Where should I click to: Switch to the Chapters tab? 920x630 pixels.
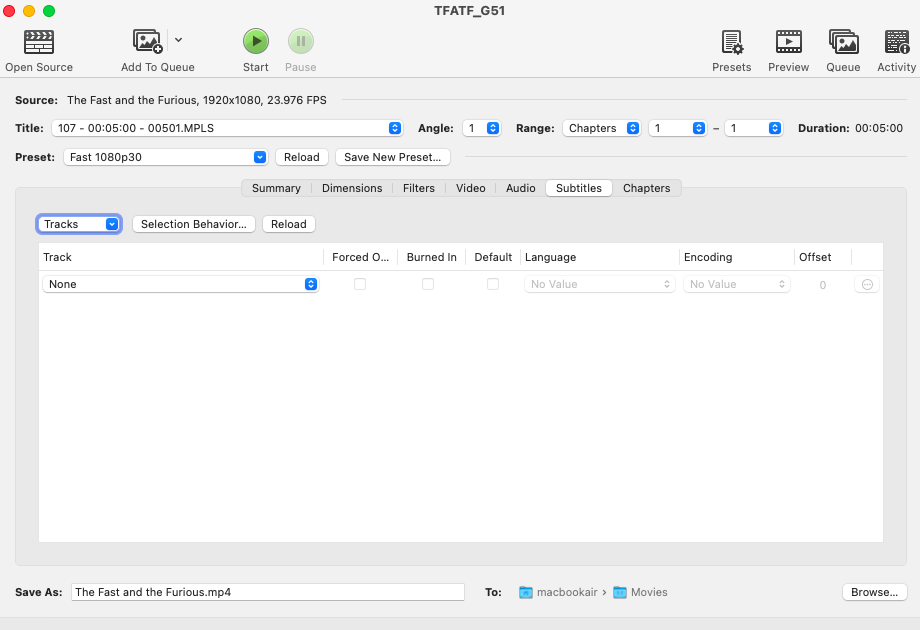coord(646,188)
